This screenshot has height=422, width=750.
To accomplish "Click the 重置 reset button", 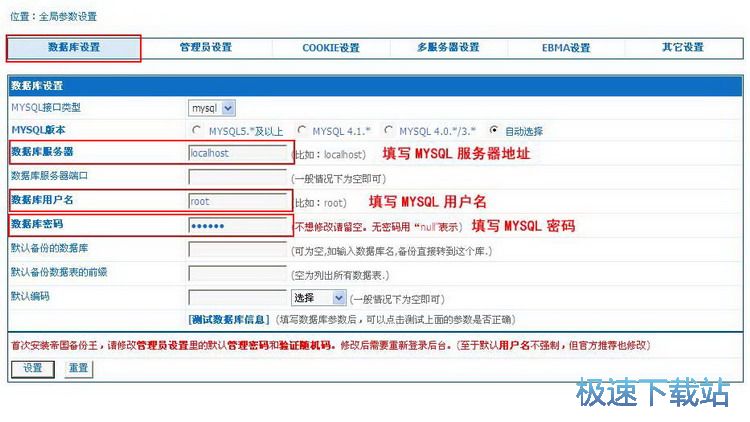I will [78, 368].
